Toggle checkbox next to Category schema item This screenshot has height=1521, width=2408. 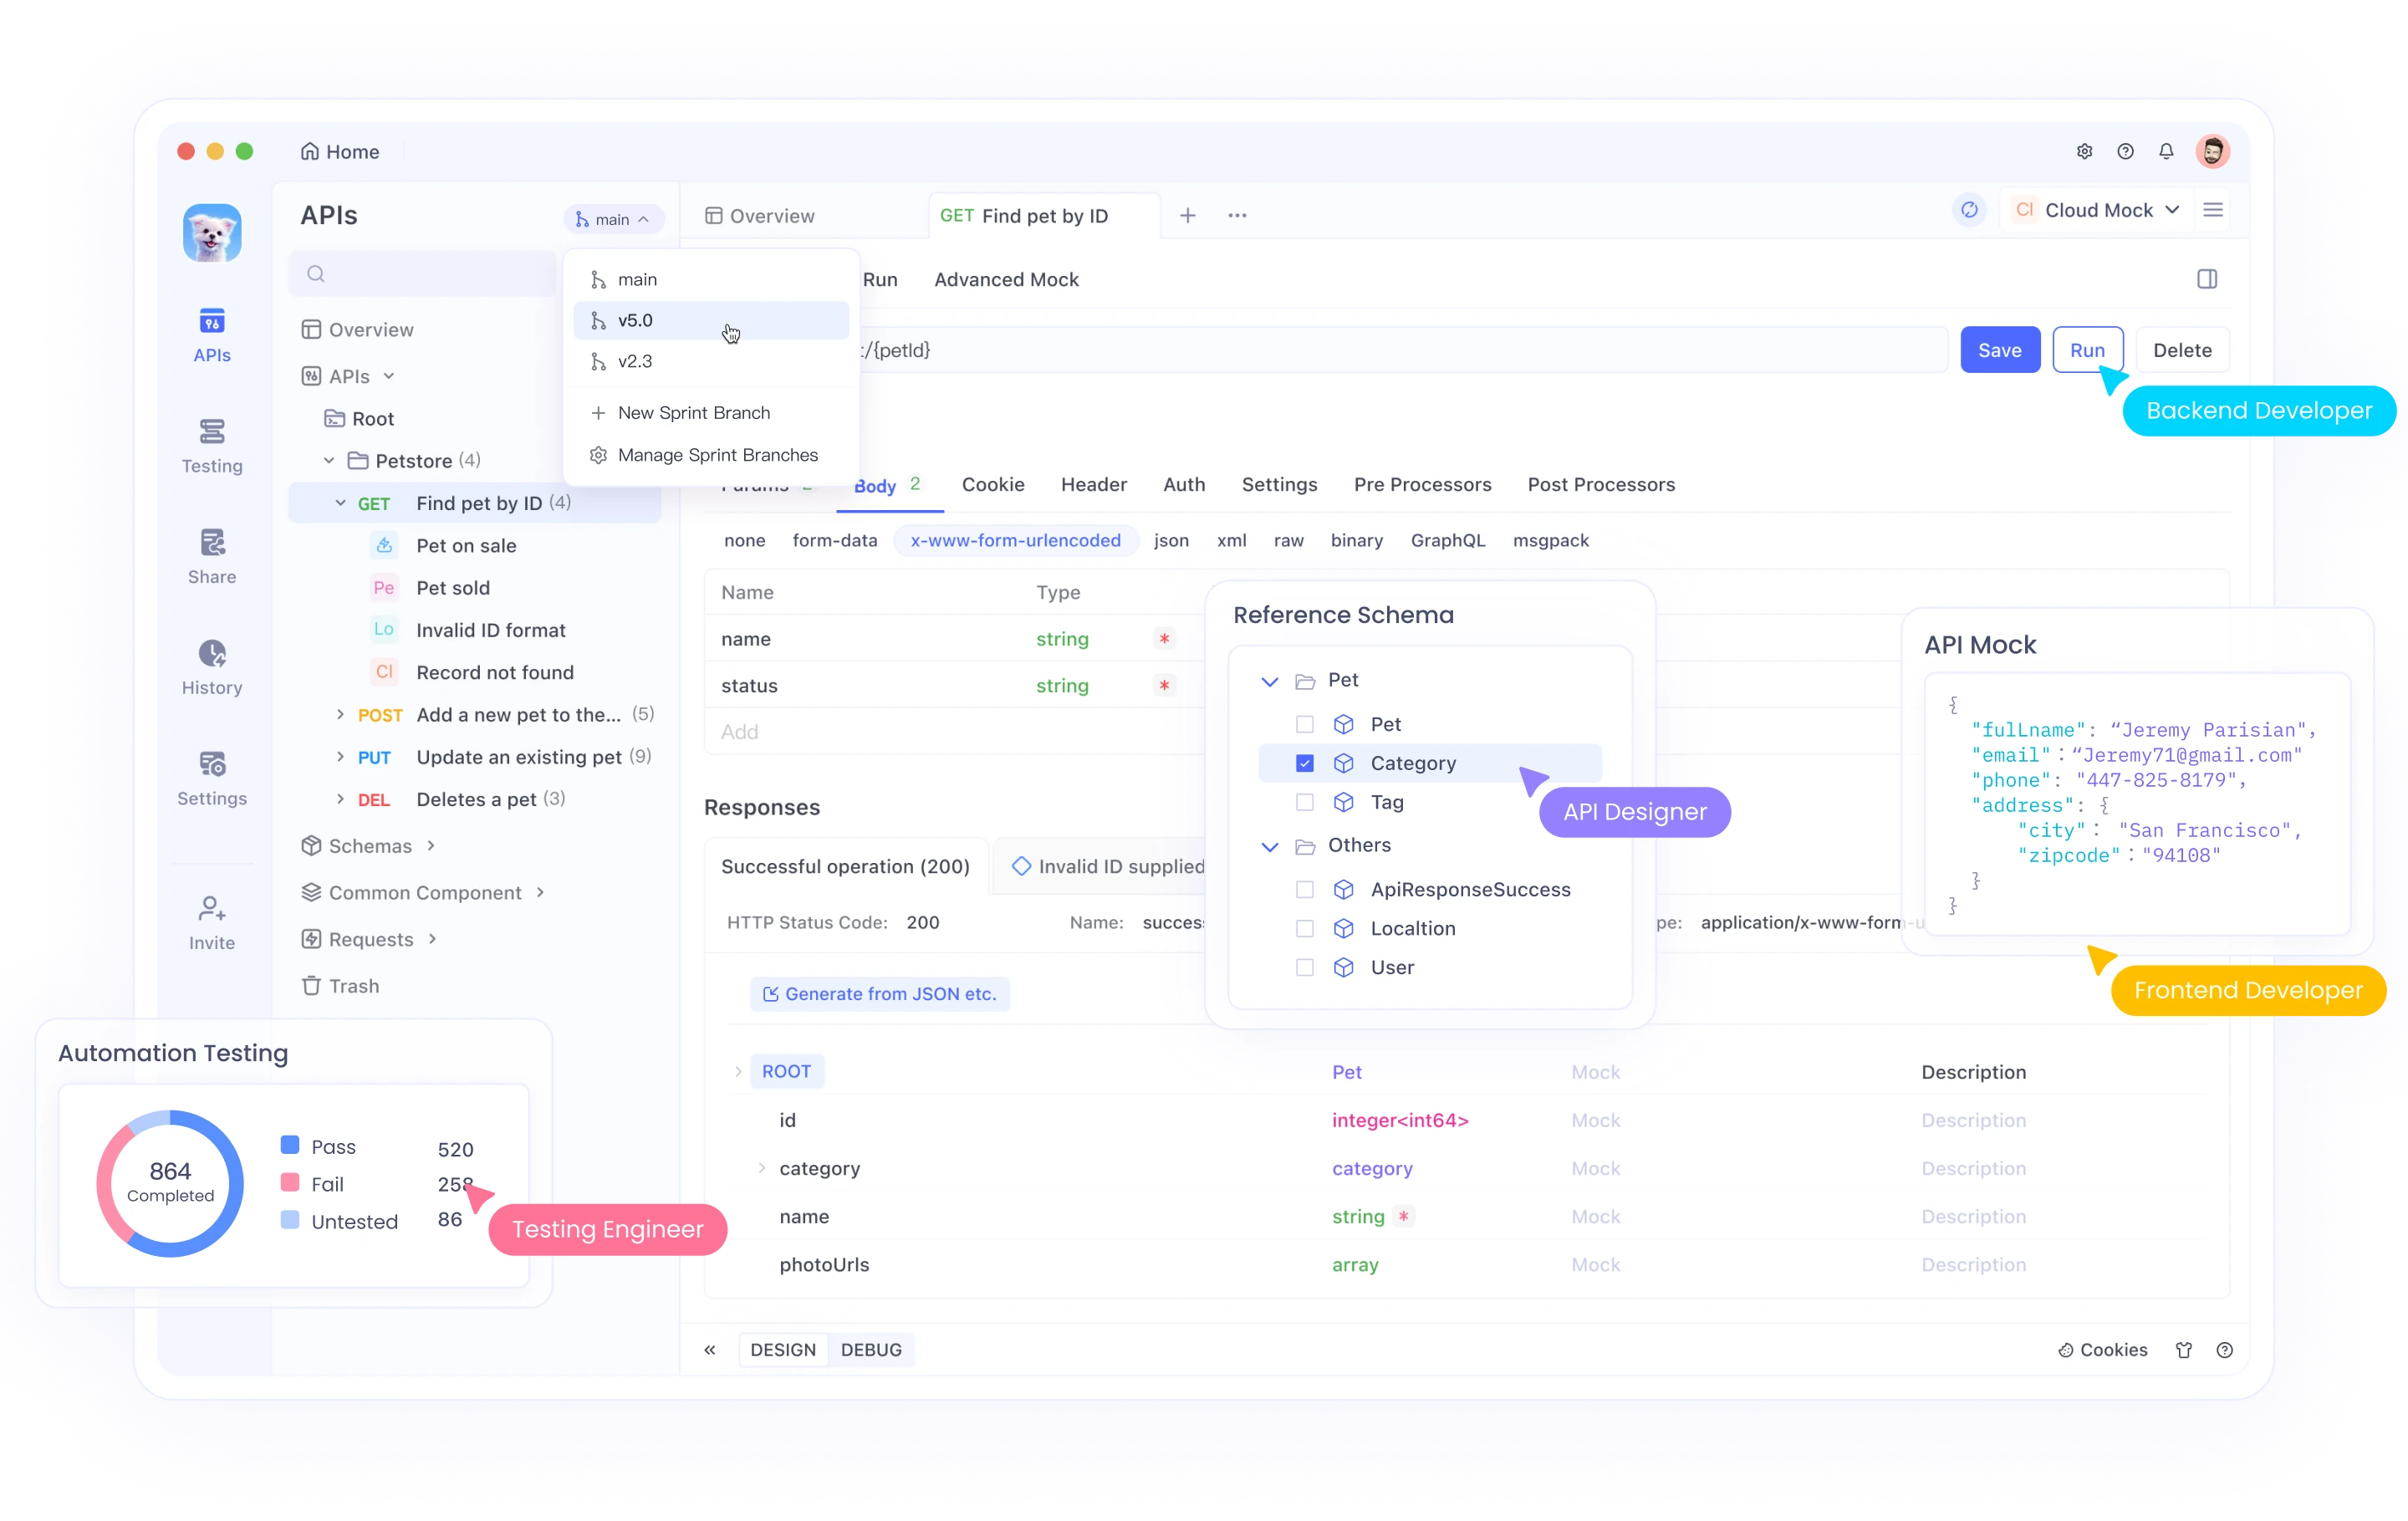coord(1303,763)
